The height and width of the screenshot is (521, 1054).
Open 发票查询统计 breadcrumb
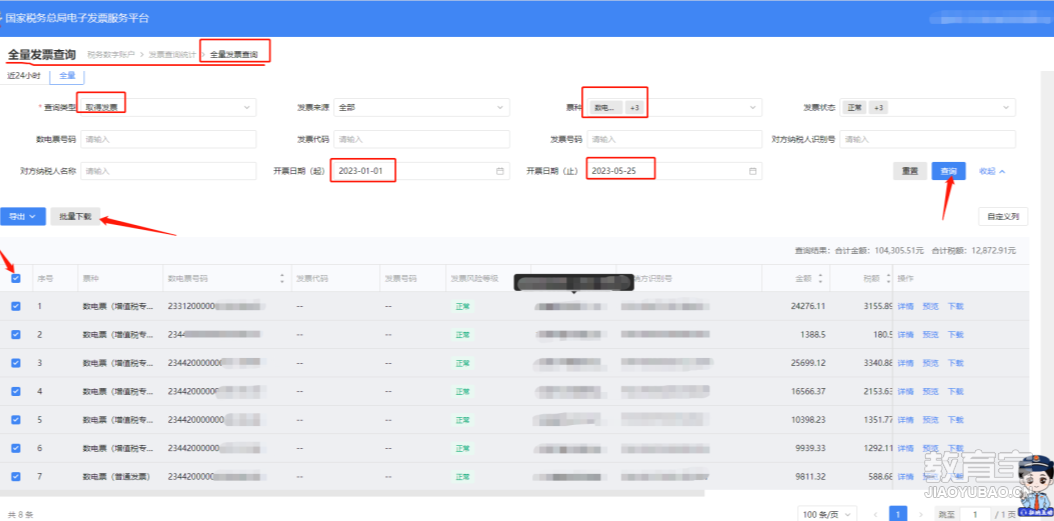(x=172, y=54)
